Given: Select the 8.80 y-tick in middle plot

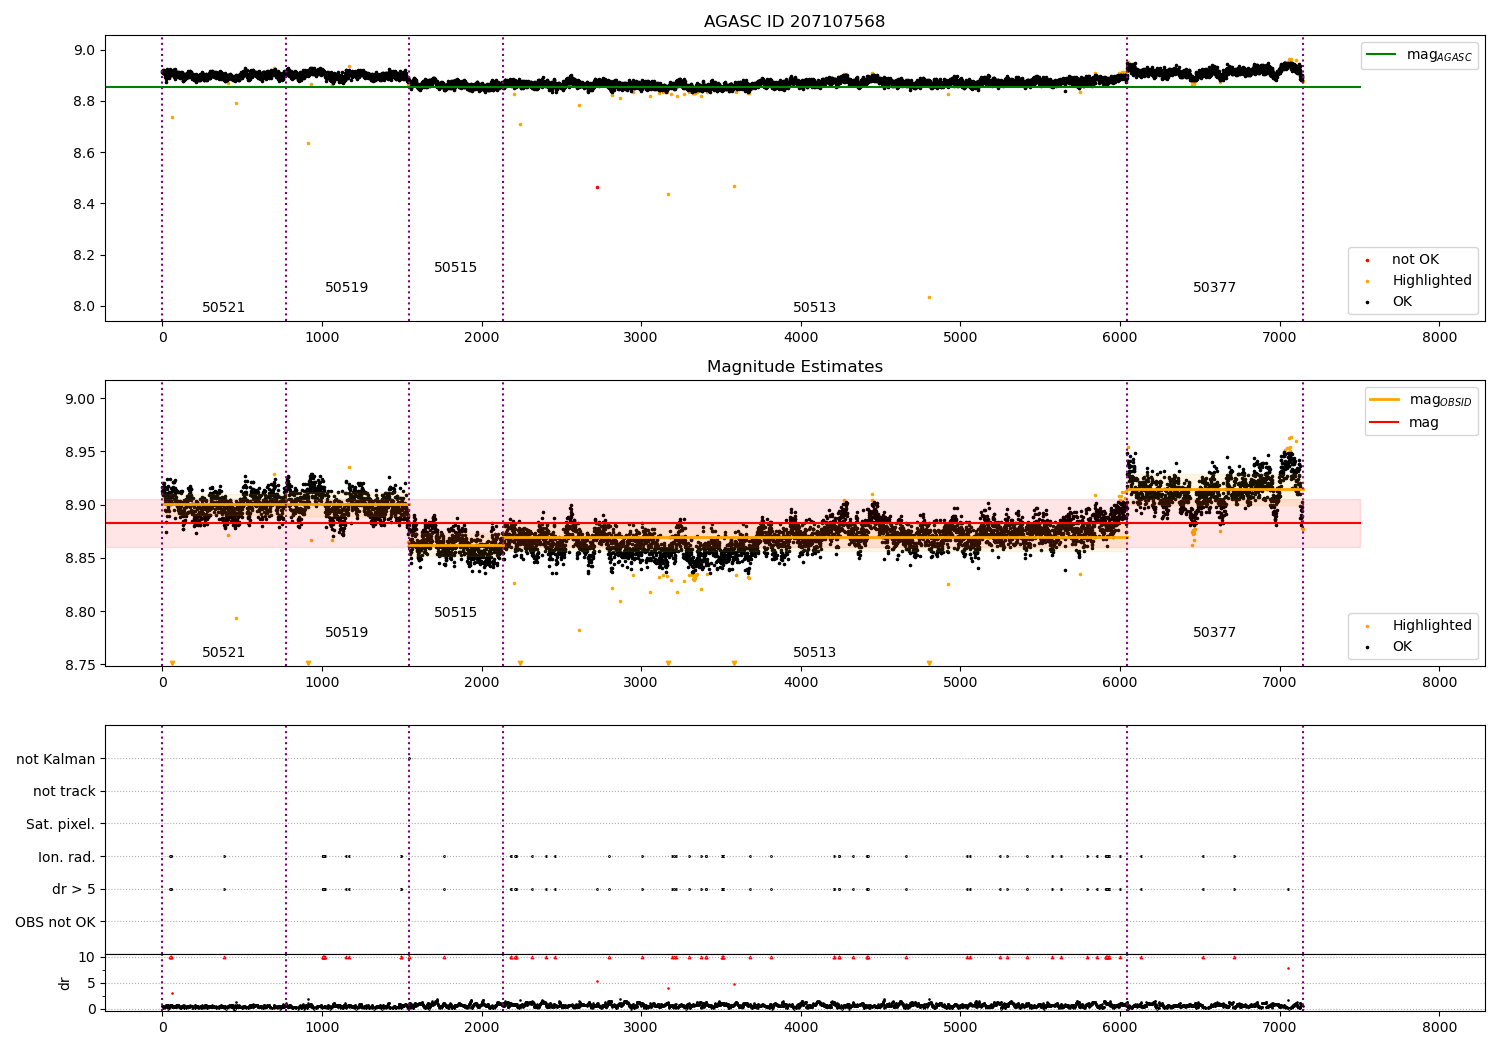Looking at the screenshot, I should [x=80, y=613].
